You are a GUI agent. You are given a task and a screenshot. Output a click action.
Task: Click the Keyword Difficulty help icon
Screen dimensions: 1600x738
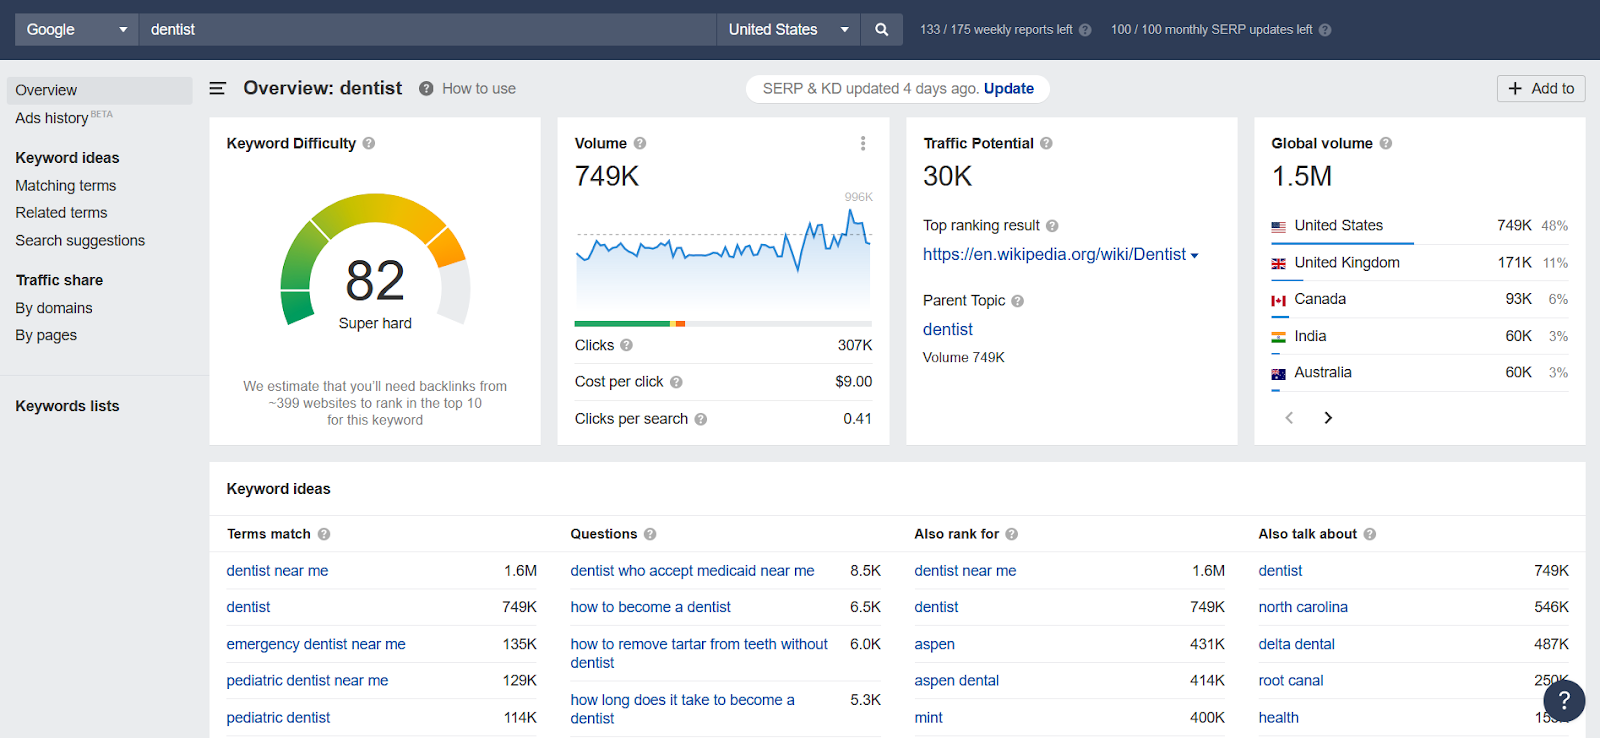(369, 143)
